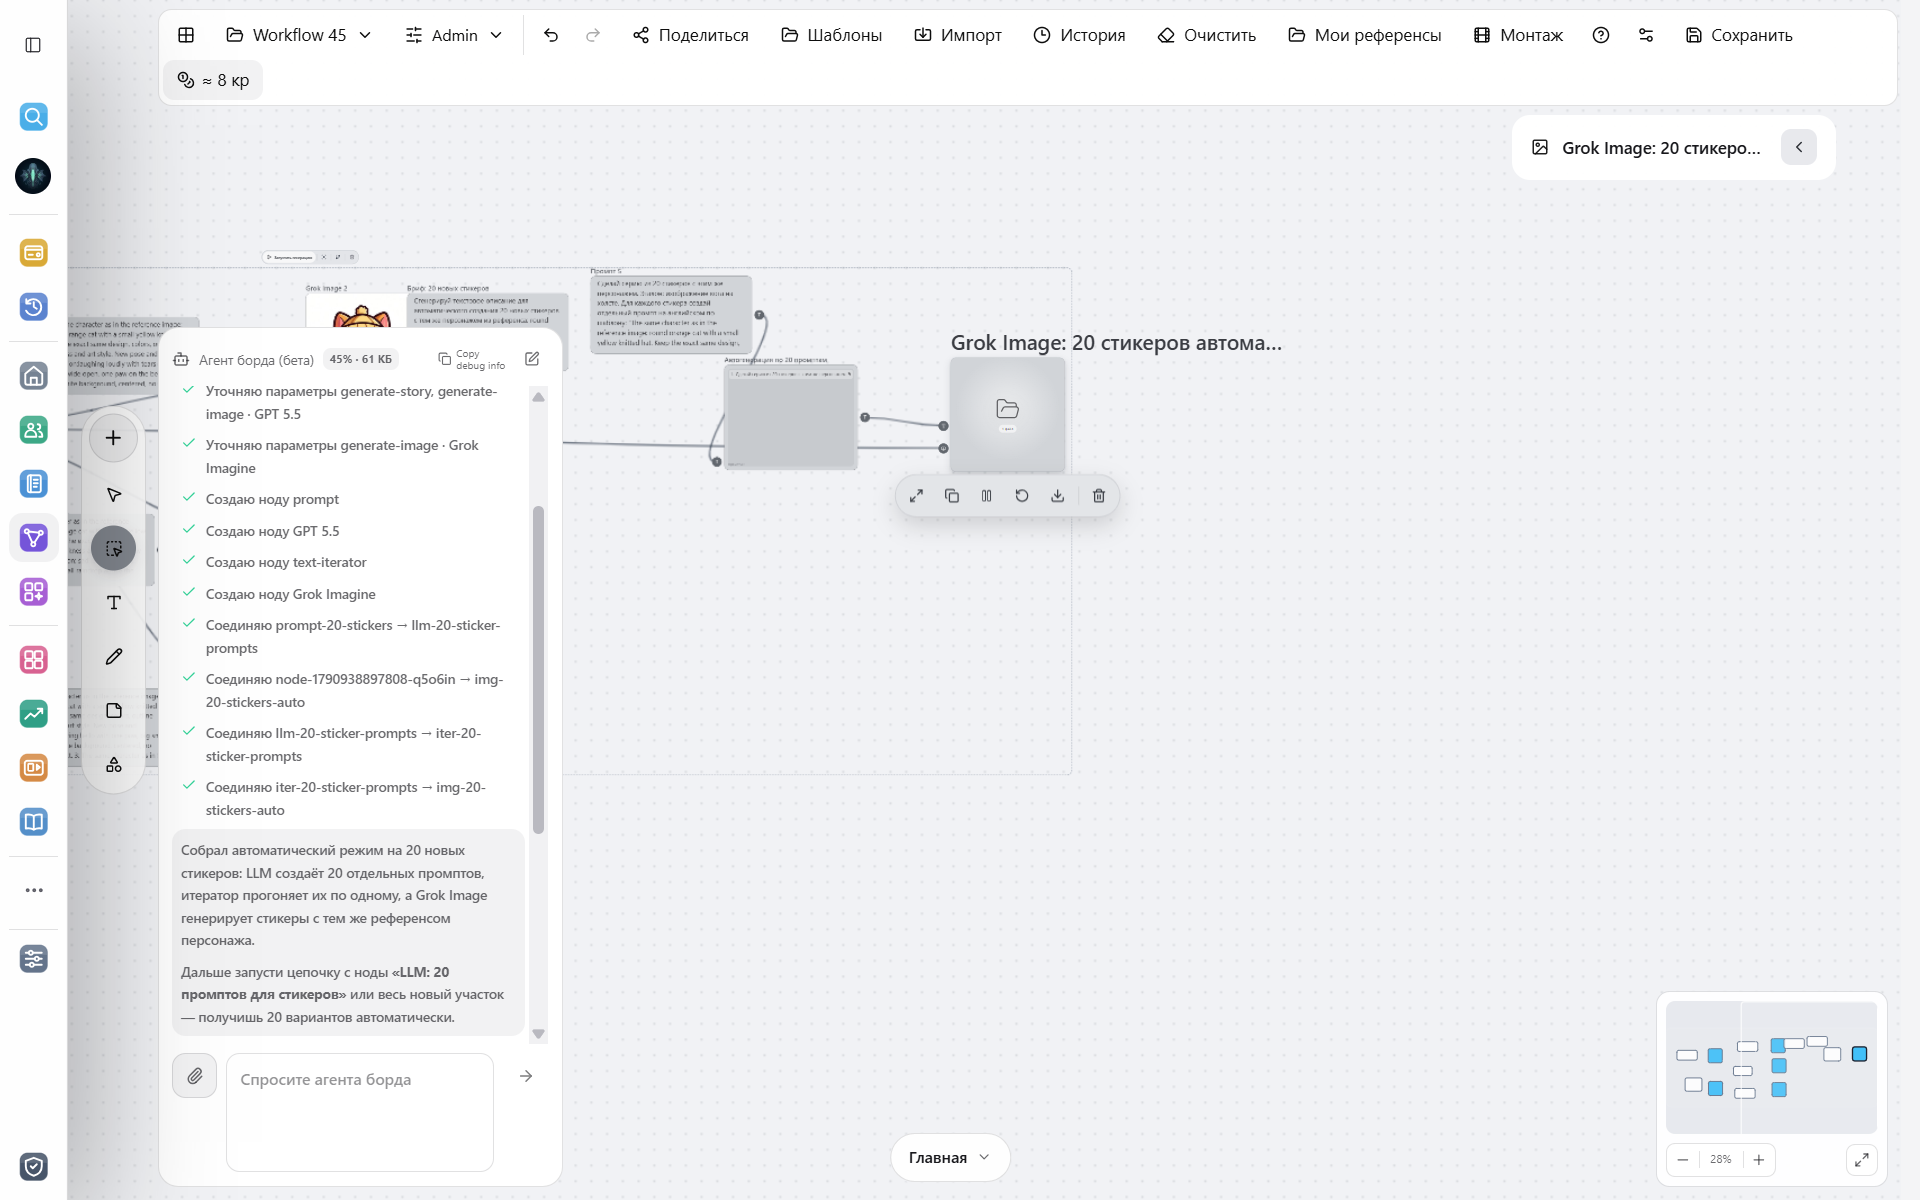Pause the selected node
The image size is (1920, 1200).
(x=987, y=496)
